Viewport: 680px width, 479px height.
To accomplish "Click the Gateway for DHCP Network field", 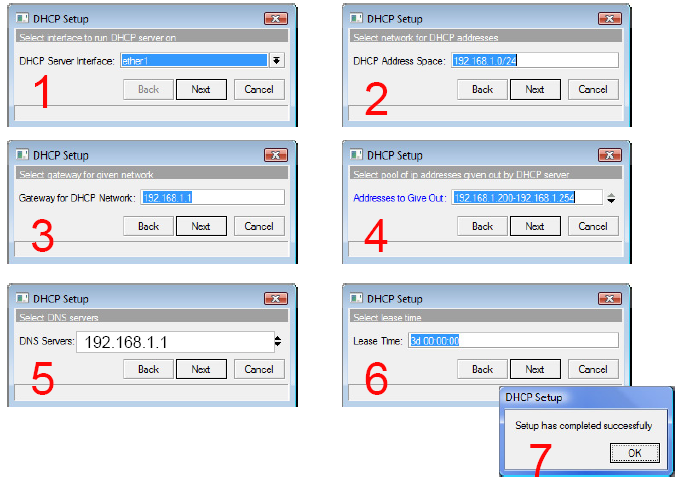I will click(212, 197).
